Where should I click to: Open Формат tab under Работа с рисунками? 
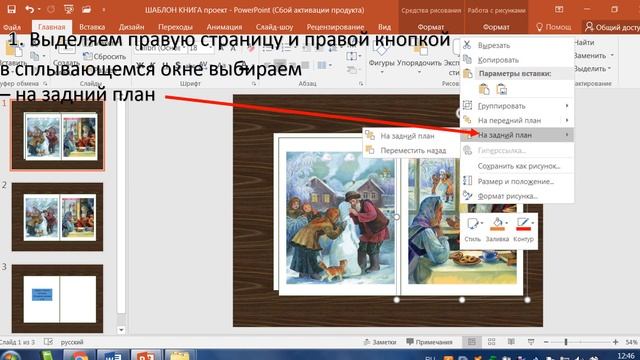(x=496, y=27)
